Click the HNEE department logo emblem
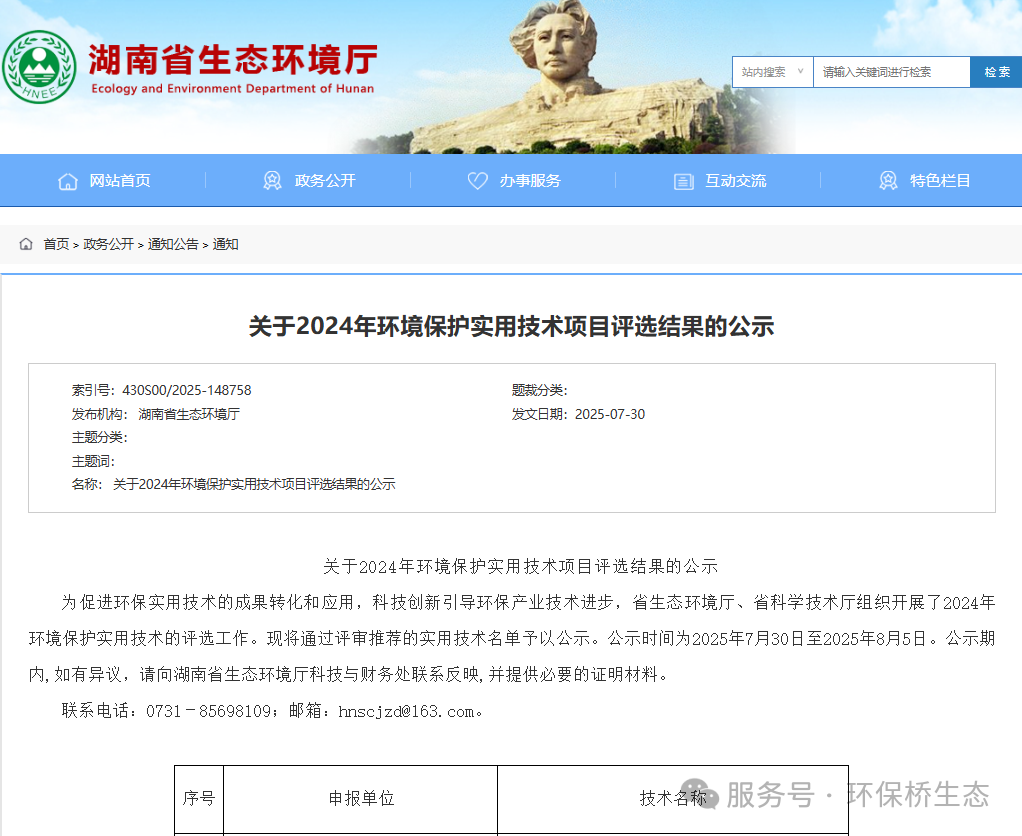This screenshot has width=1022, height=836. [x=39, y=67]
